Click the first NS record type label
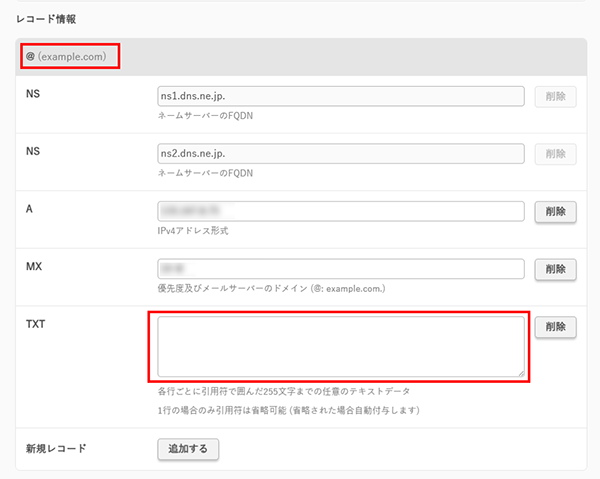 pyautogui.click(x=33, y=92)
